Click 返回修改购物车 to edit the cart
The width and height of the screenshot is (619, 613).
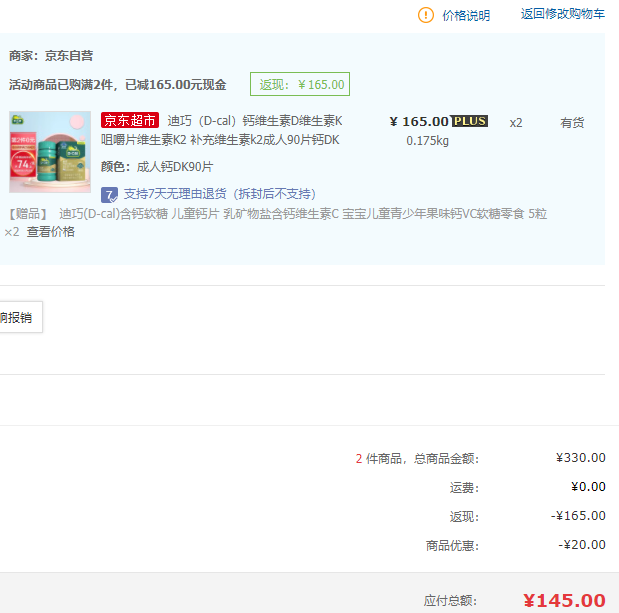point(563,14)
